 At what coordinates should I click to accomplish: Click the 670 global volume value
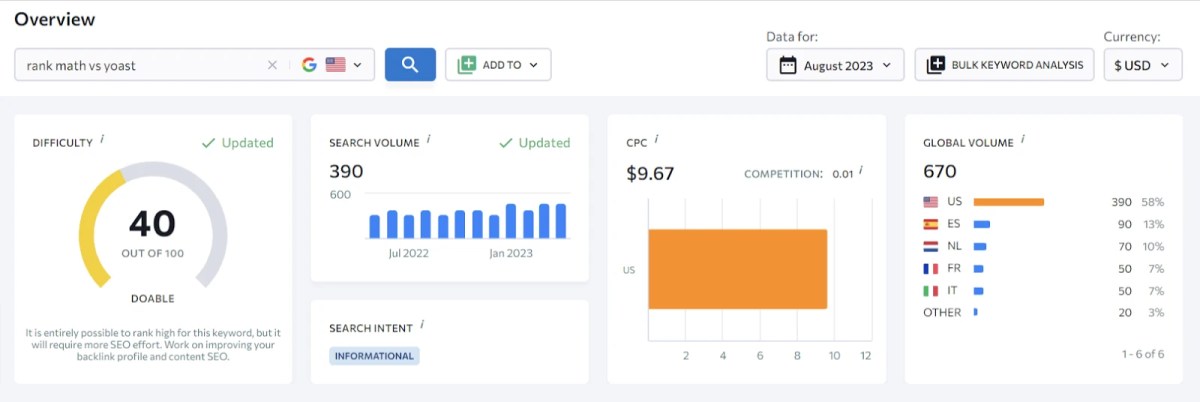coord(940,171)
